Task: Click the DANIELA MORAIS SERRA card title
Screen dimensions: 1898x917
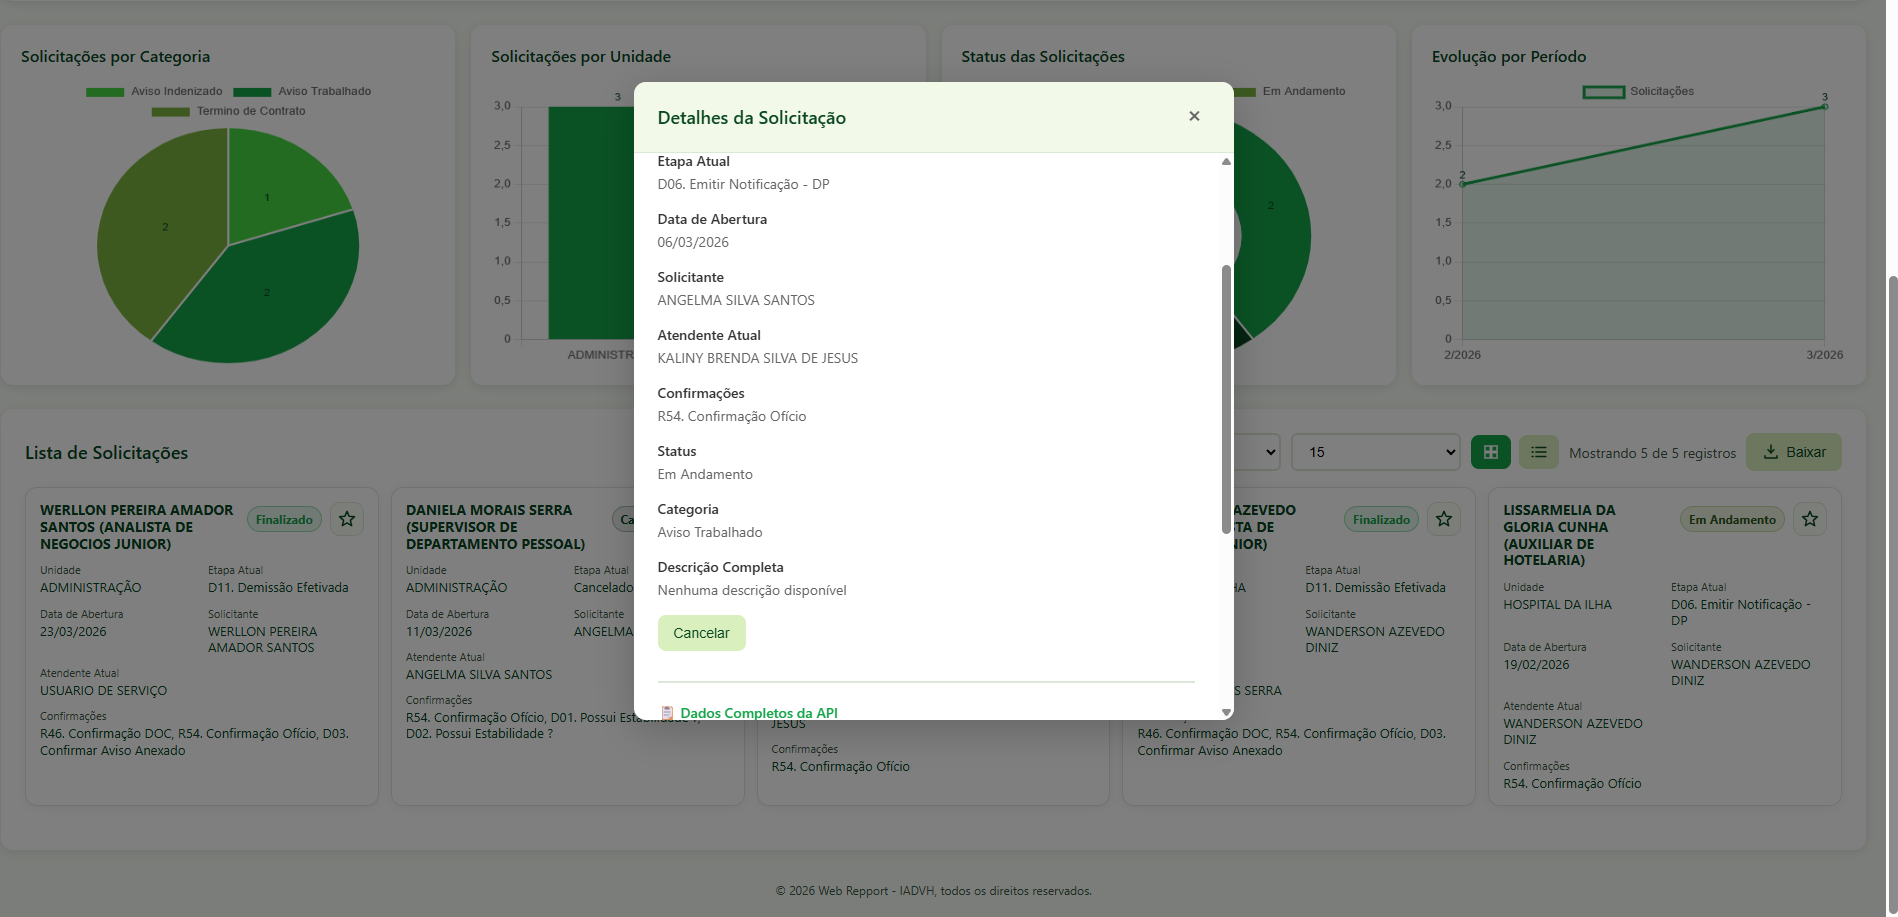Action: click(x=495, y=527)
